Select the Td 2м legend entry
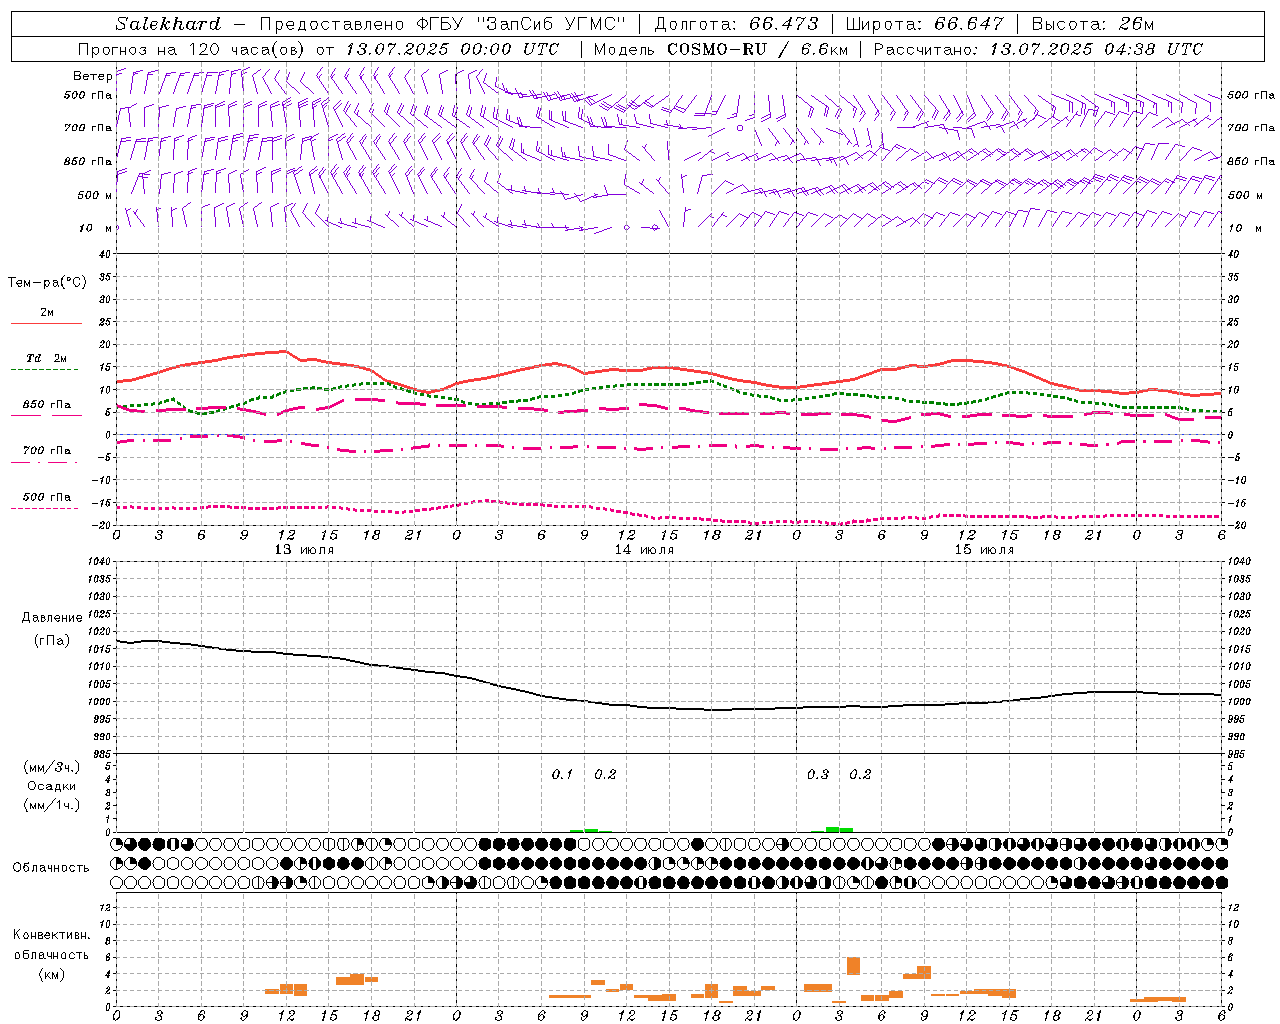1280x1024 pixels. tap(46, 358)
